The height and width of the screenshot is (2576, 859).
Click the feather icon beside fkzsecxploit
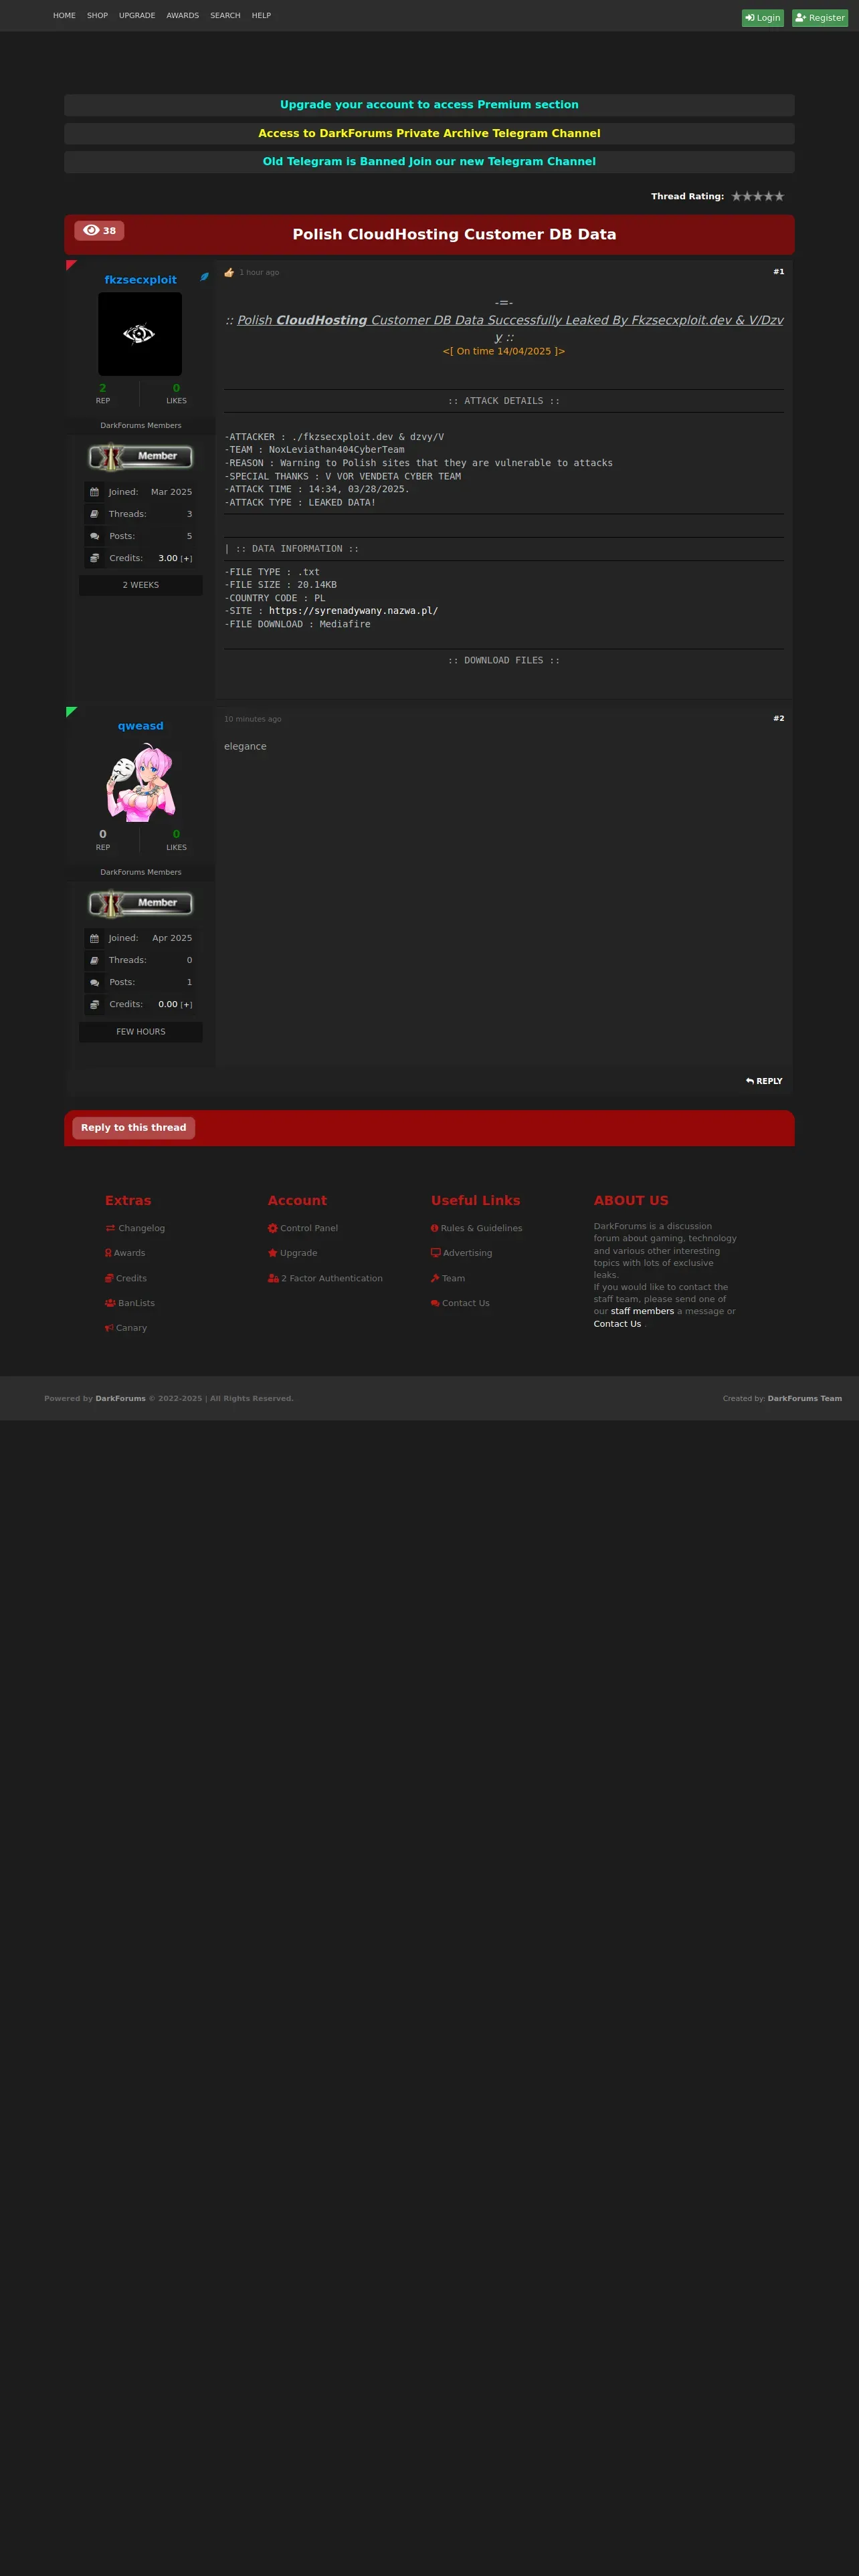204,277
